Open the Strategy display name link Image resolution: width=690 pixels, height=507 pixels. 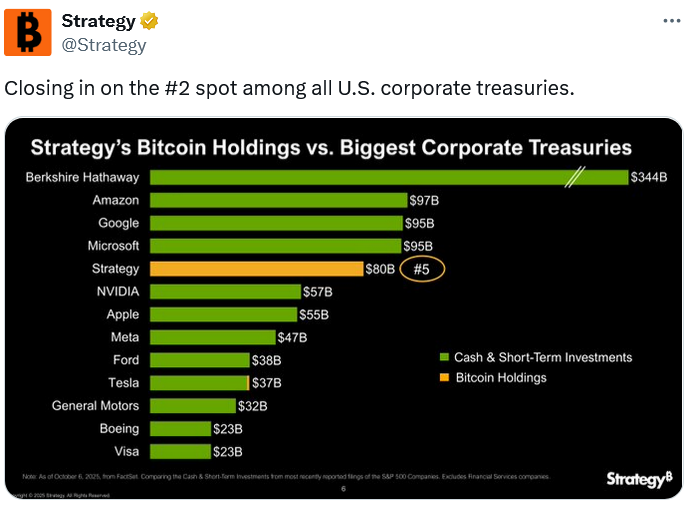(x=98, y=21)
